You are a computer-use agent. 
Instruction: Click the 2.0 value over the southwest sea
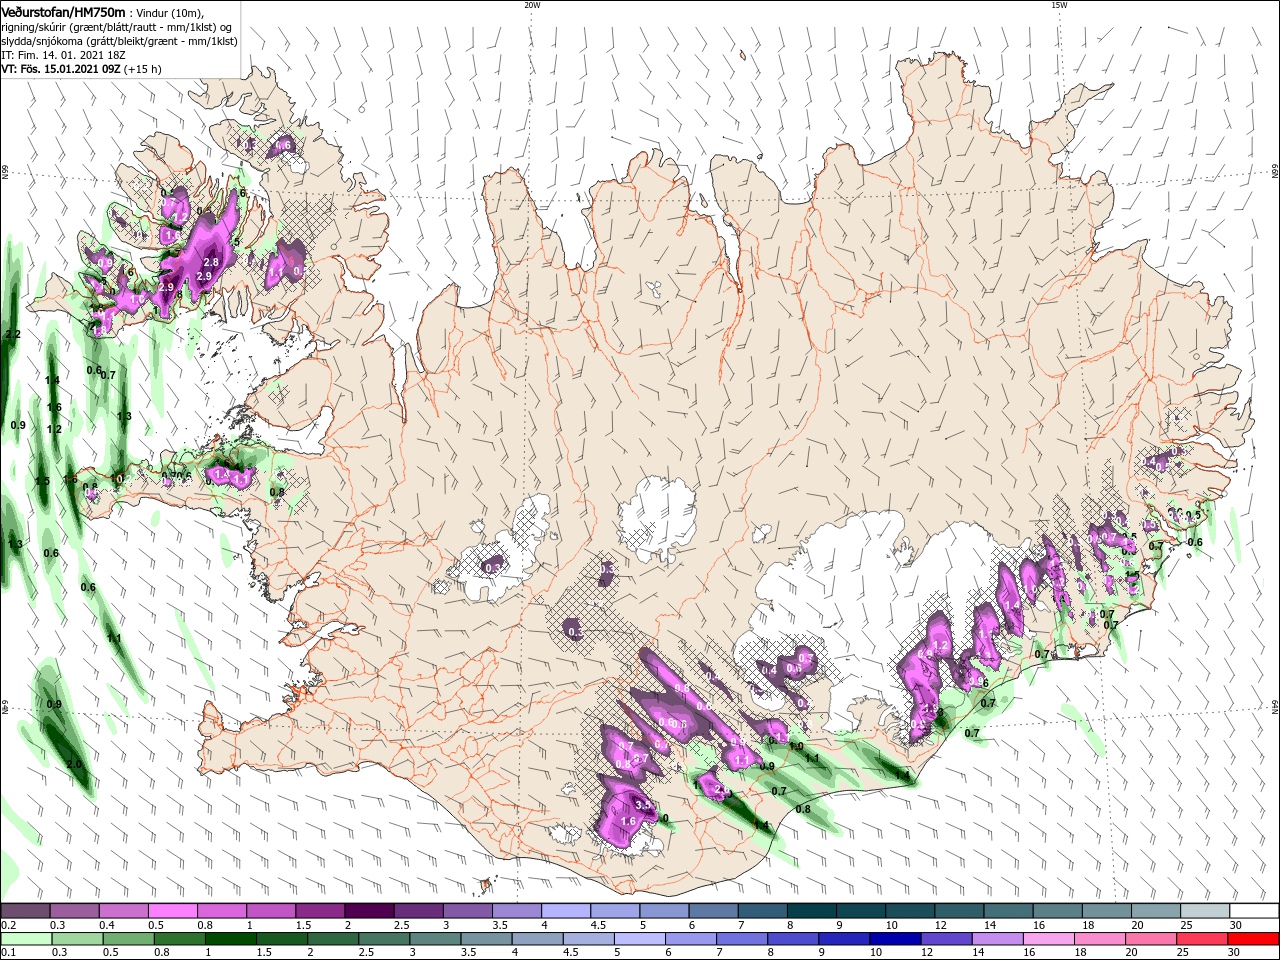coord(74,764)
